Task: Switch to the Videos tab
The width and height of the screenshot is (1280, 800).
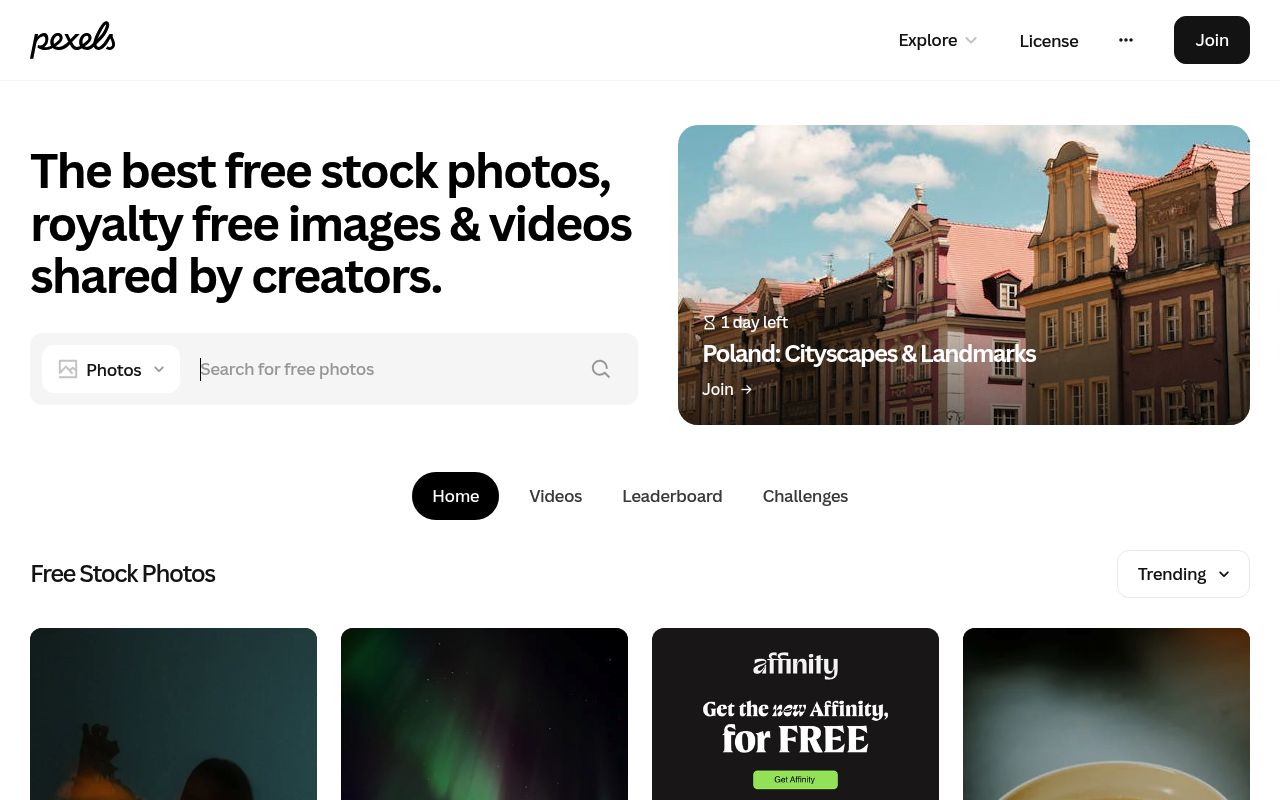Action: [555, 496]
